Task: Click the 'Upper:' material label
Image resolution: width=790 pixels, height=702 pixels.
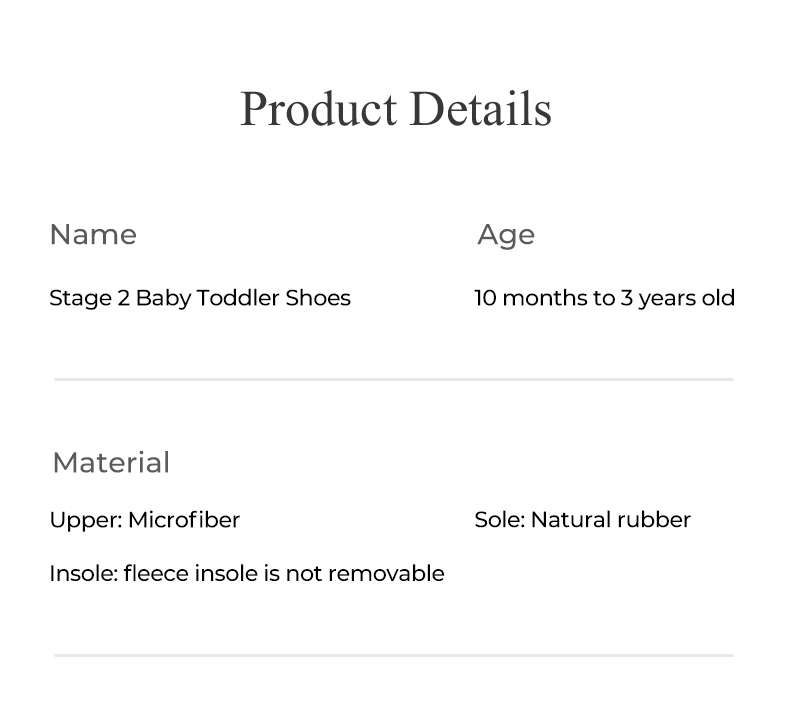Action: (85, 520)
